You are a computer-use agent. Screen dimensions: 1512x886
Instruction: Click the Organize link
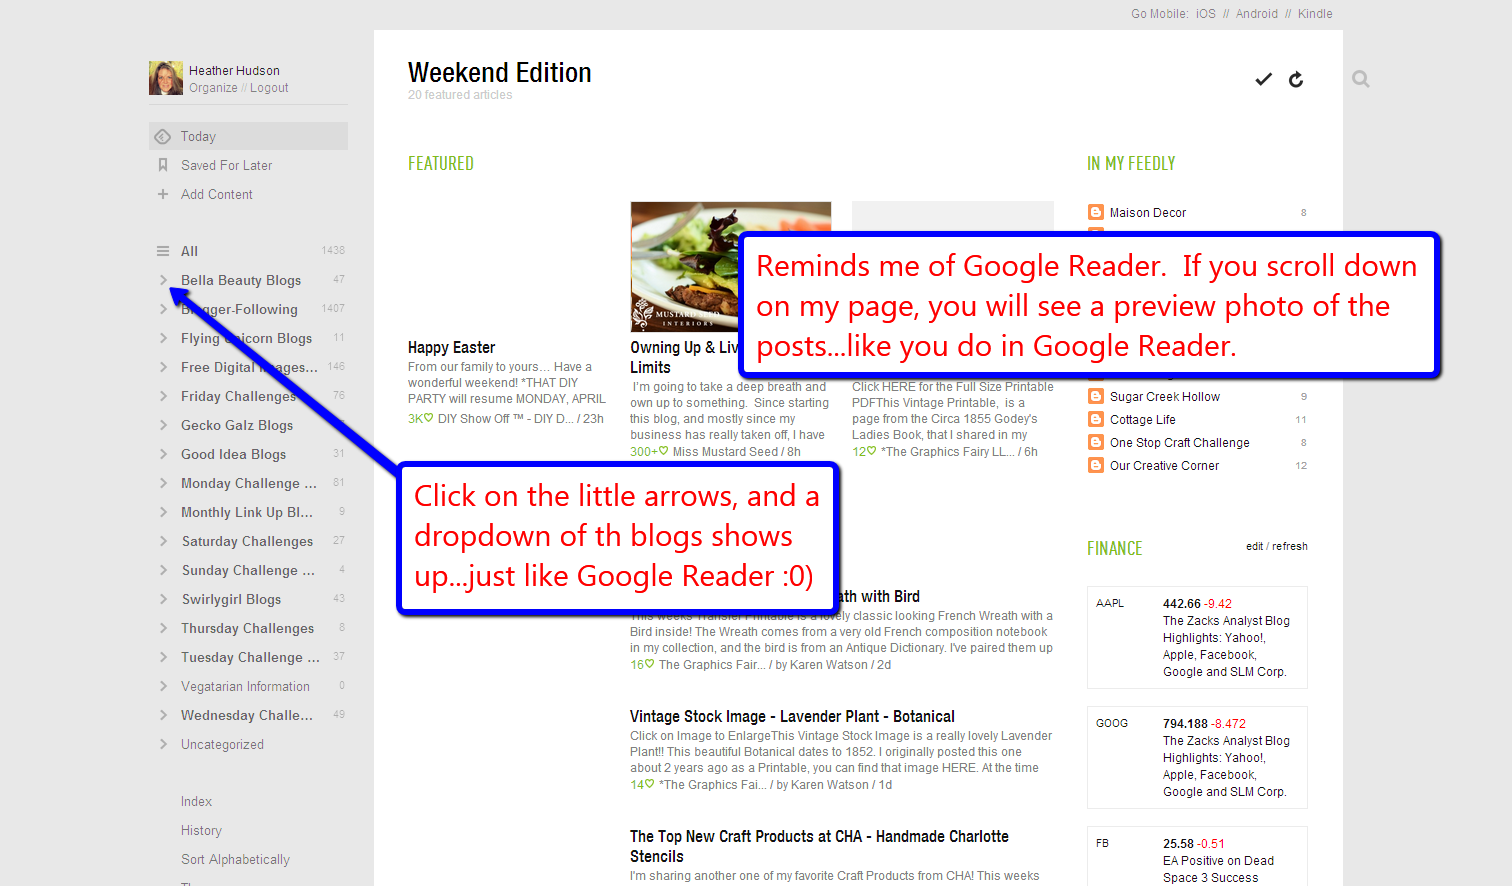[x=213, y=88]
